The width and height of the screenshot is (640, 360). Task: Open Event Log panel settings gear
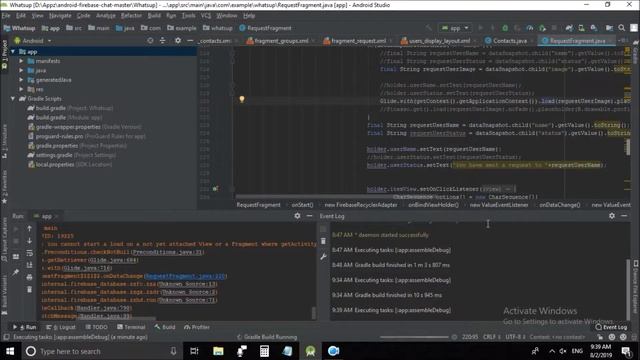612,216
